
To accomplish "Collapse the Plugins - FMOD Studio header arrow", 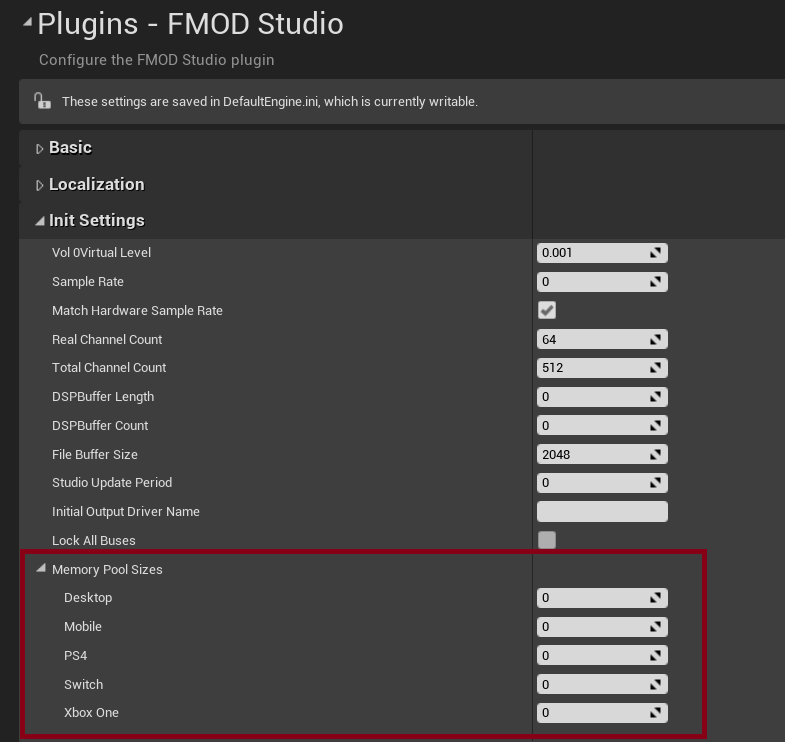I will coord(28,22).
